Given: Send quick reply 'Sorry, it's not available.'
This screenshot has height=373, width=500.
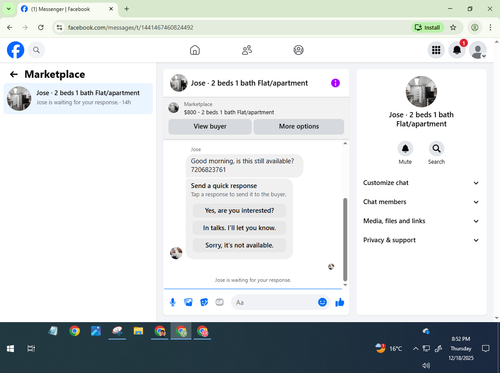Looking at the screenshot, I should (239, 245).
